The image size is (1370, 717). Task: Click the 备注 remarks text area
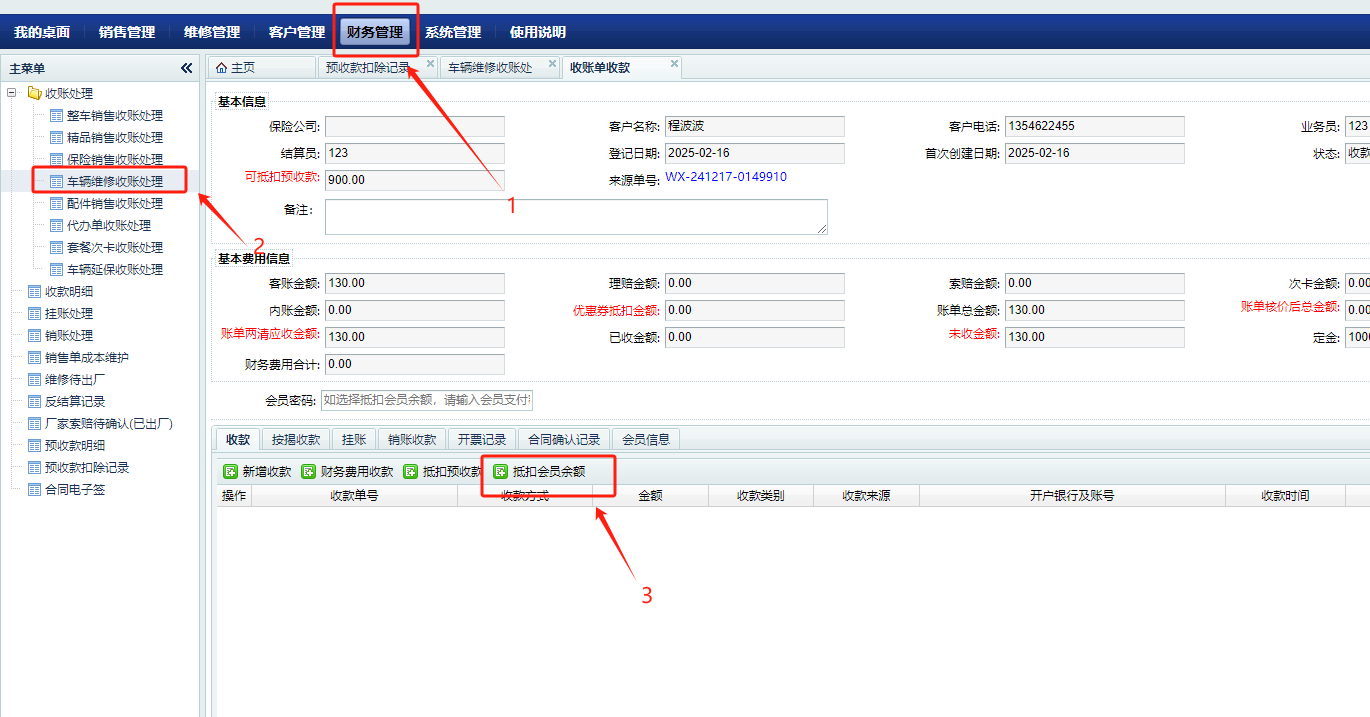[x=576, y=216]
